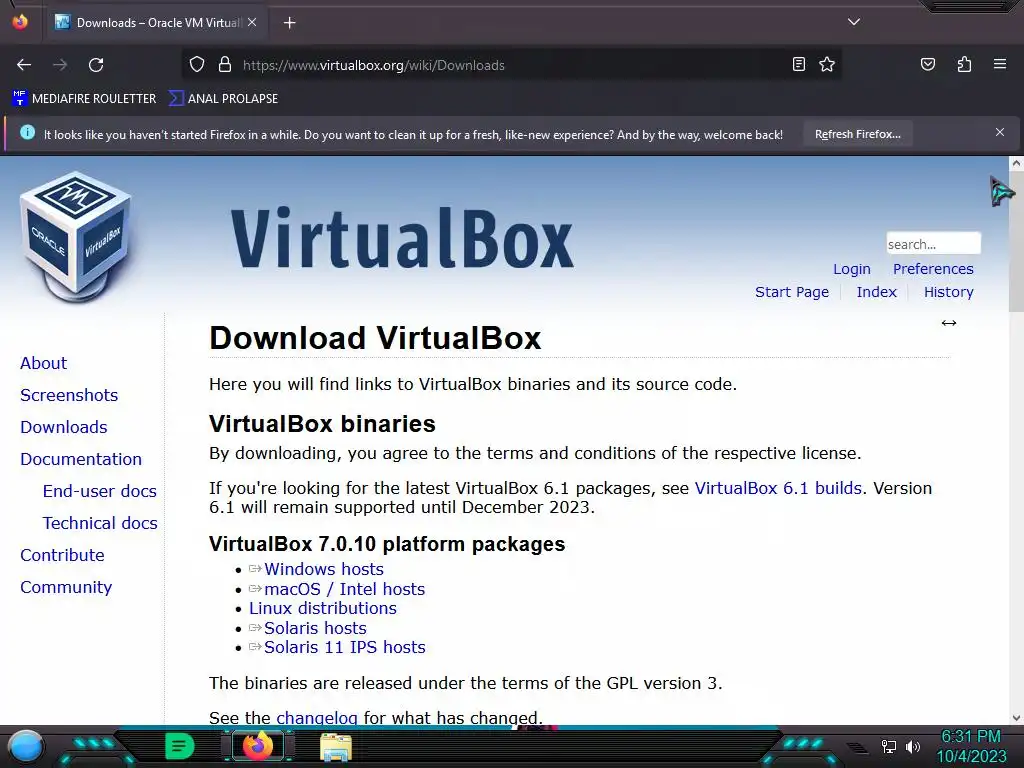Open the changelog link
This screenshot has height=768, width=1024.
pyautogui.click(x=317, y=718)
